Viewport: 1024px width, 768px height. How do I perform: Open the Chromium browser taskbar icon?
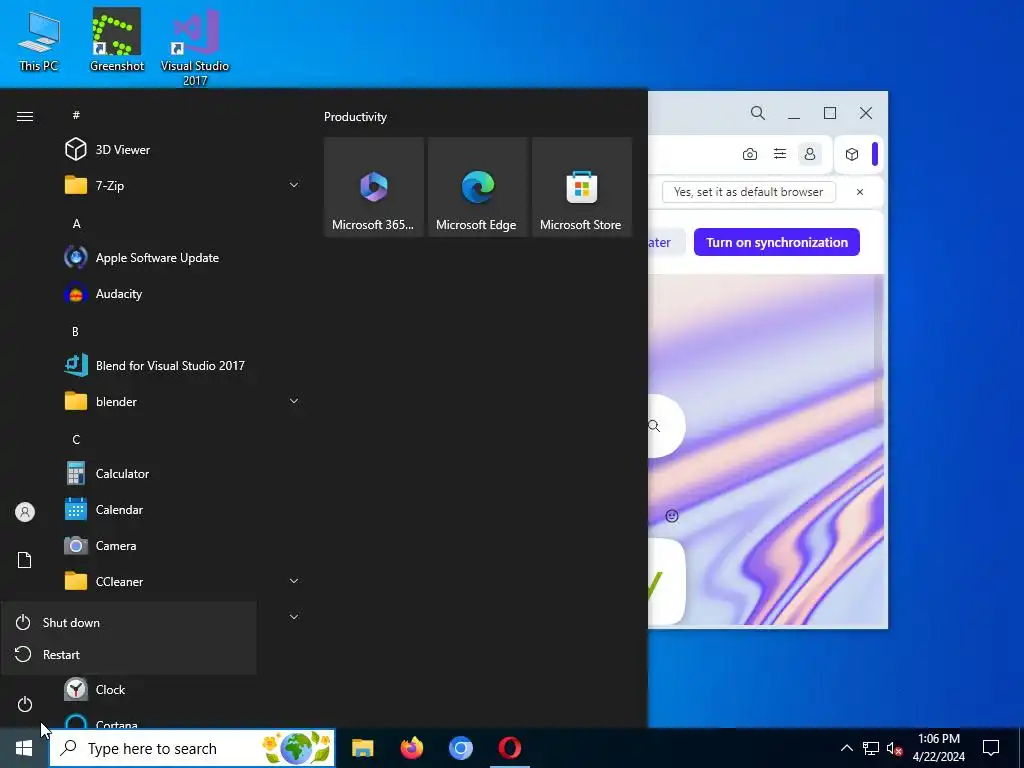coord(460,748)
